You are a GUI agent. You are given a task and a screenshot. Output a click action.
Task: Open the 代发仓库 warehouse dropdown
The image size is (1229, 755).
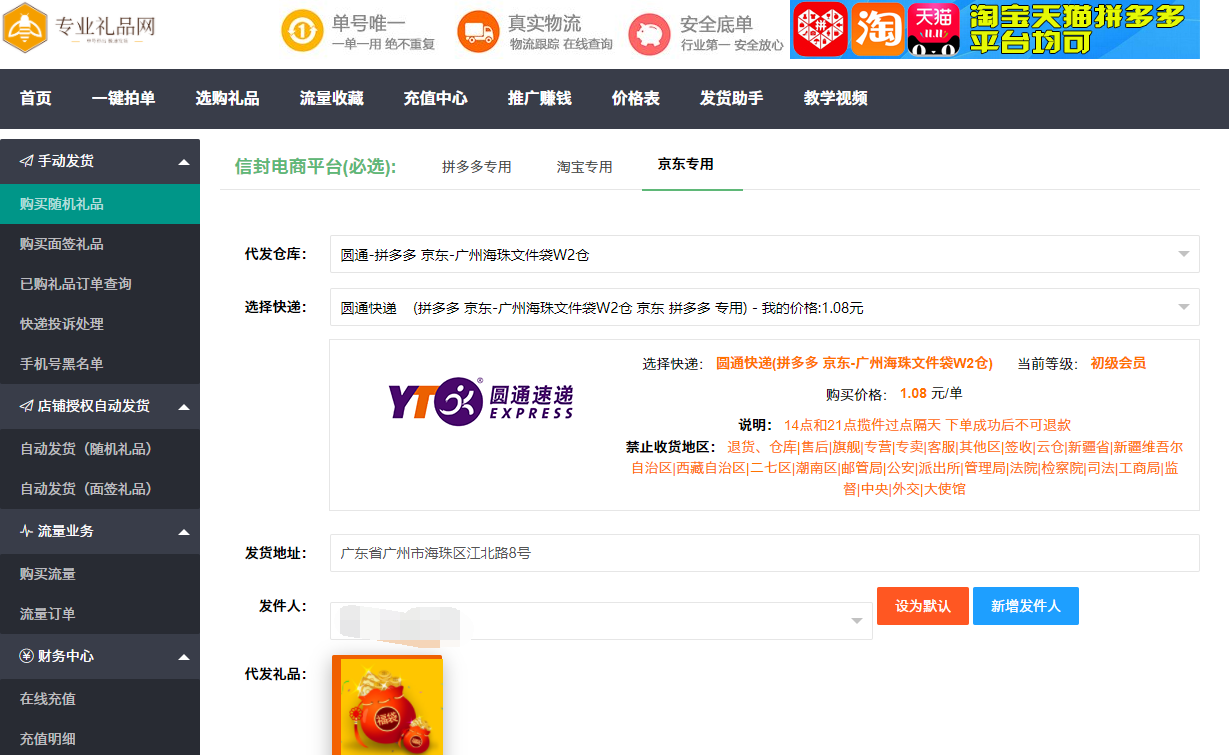[x=764, y=254]
